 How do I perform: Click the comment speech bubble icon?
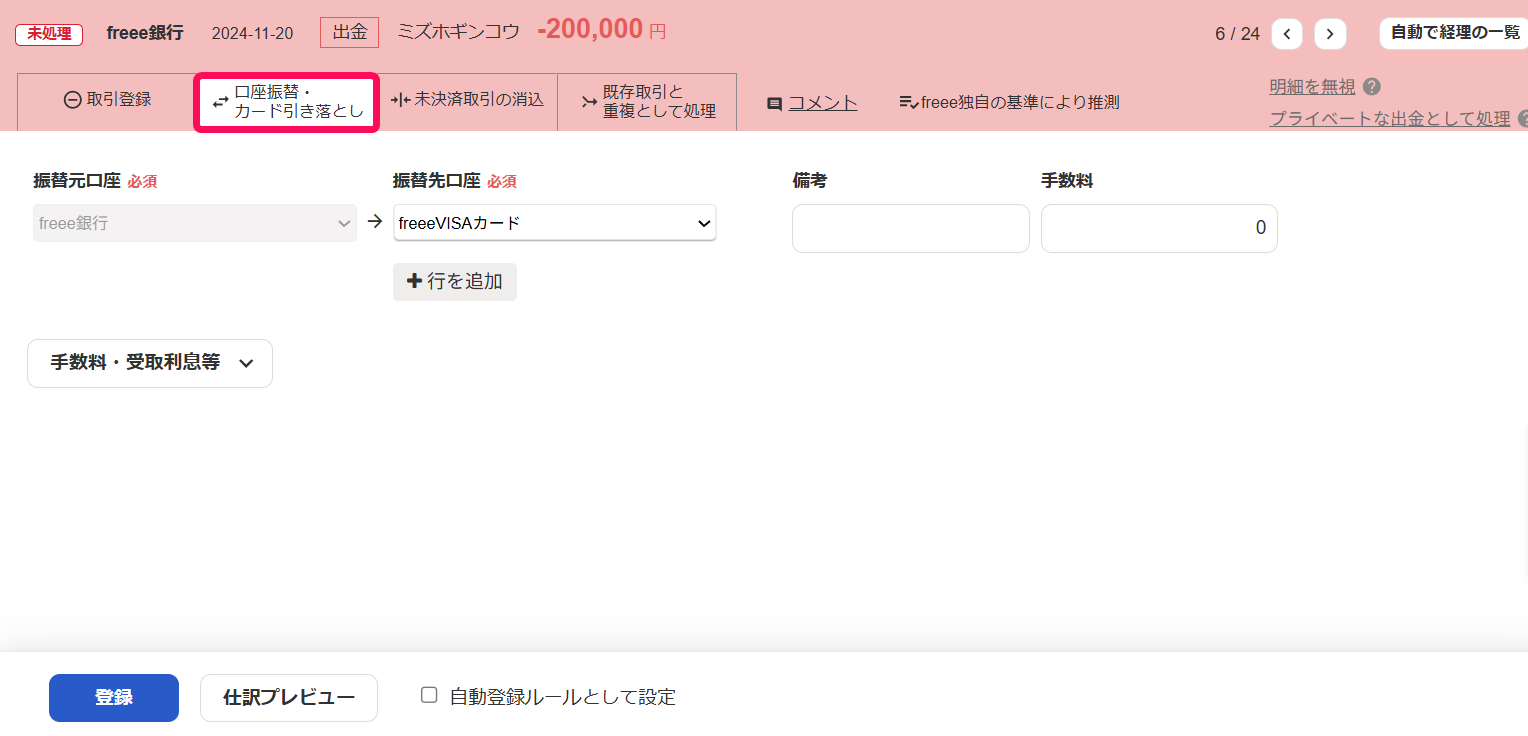(774, 103)
